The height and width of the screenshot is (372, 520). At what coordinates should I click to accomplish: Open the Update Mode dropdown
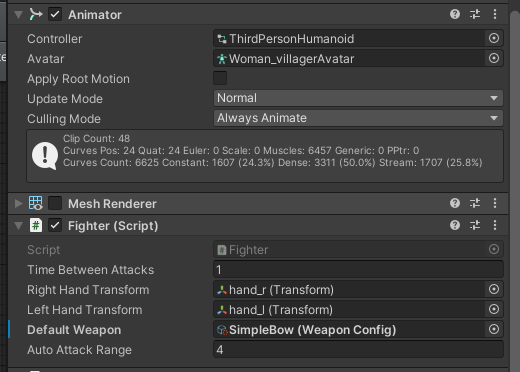pos(358,98)
